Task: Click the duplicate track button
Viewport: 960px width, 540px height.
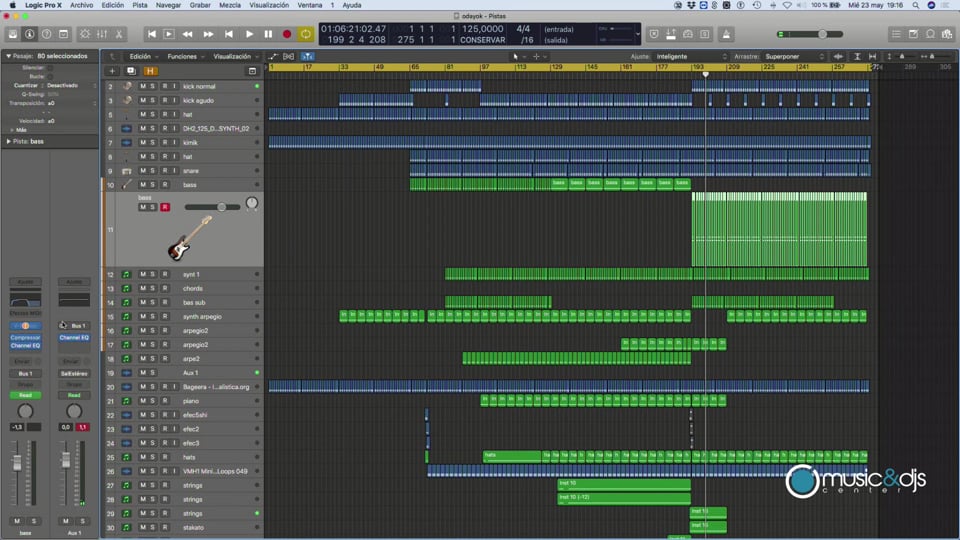Action: [x=130, y=71]
